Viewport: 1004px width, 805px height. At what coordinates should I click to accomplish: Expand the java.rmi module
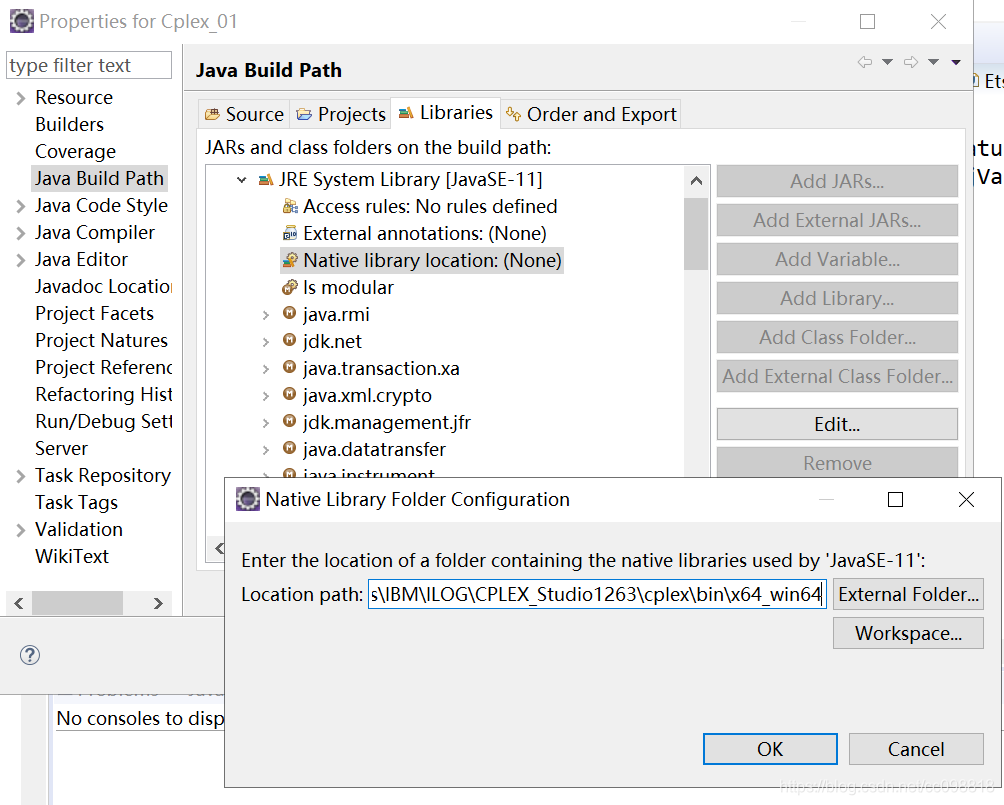[266, 315]
